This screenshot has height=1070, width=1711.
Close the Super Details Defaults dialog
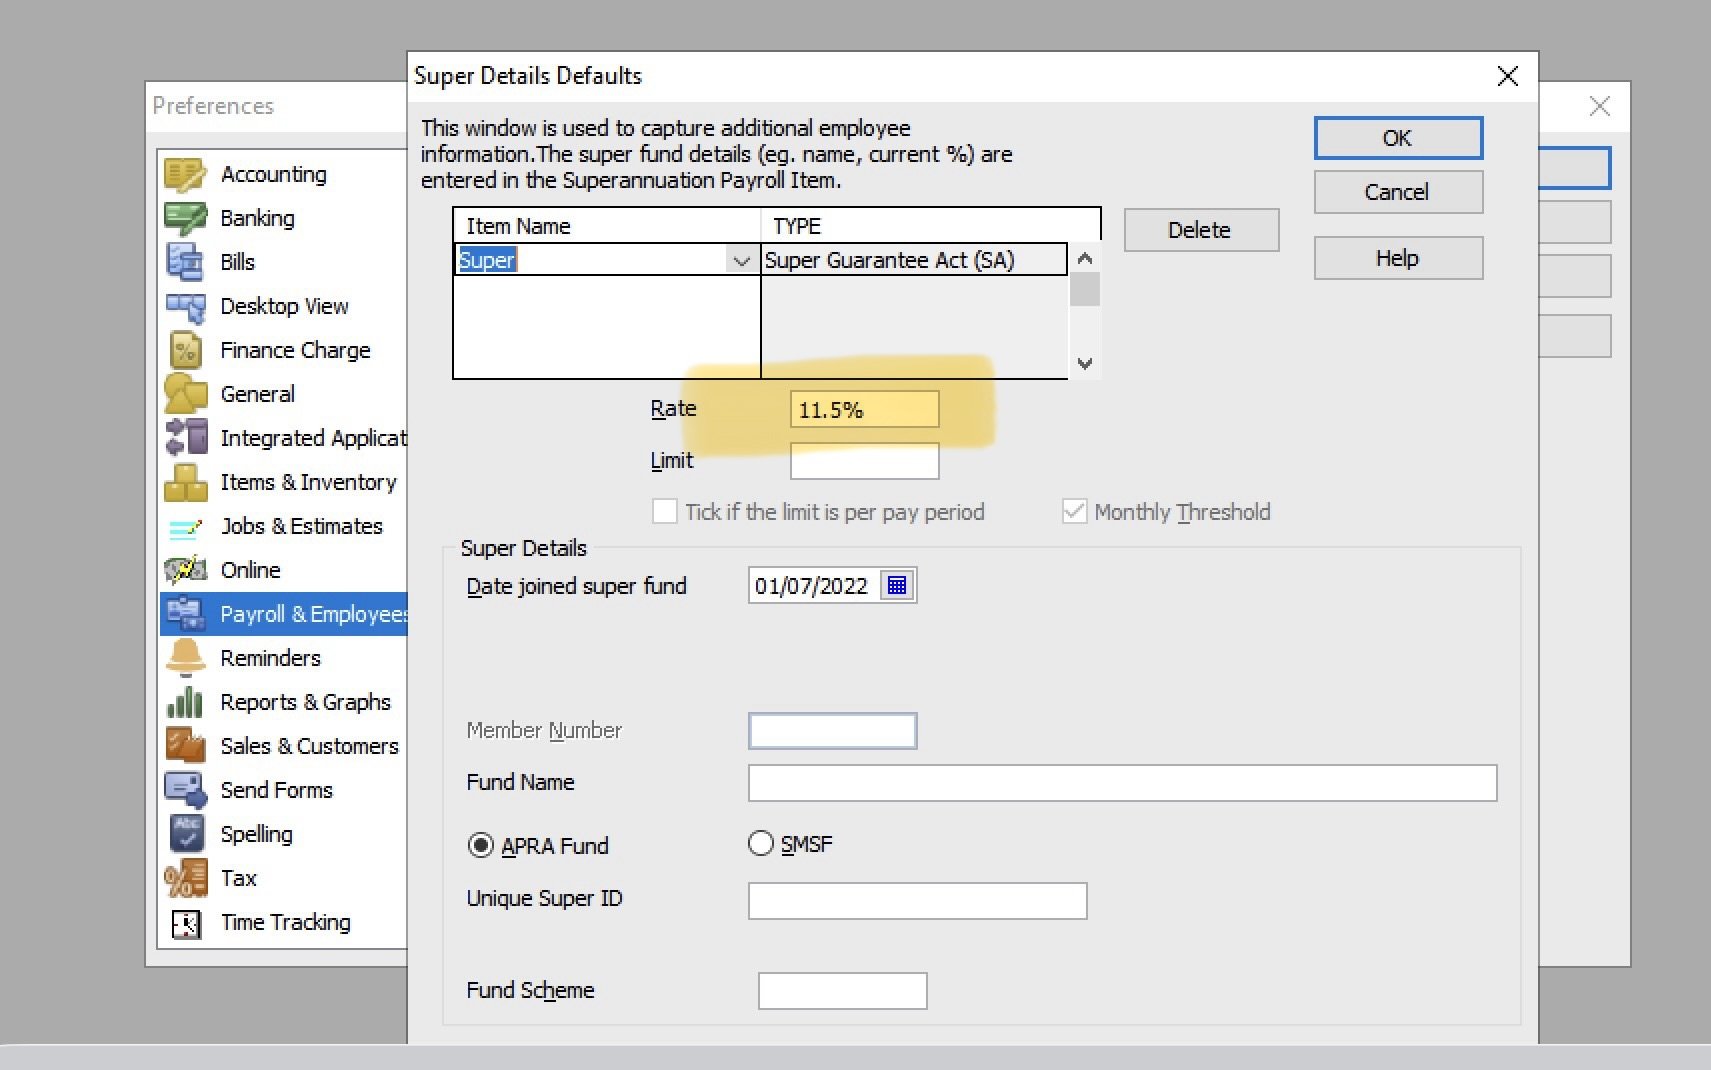pos(1508,76)
